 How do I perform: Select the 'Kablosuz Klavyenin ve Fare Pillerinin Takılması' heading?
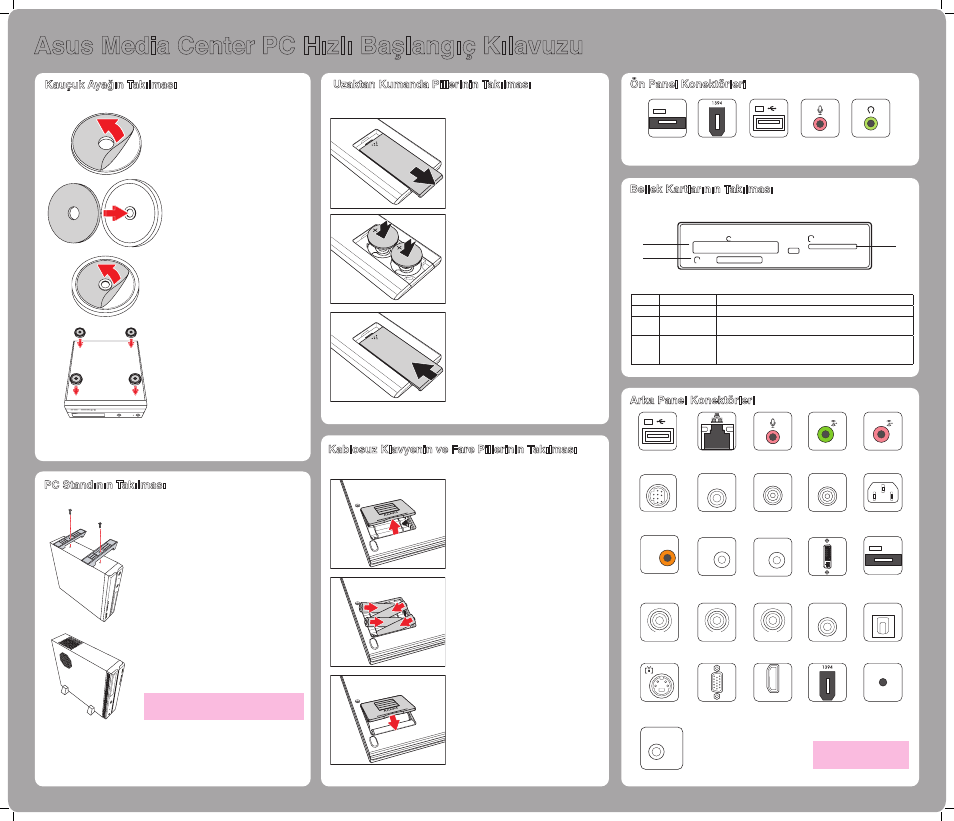[453, 449]
